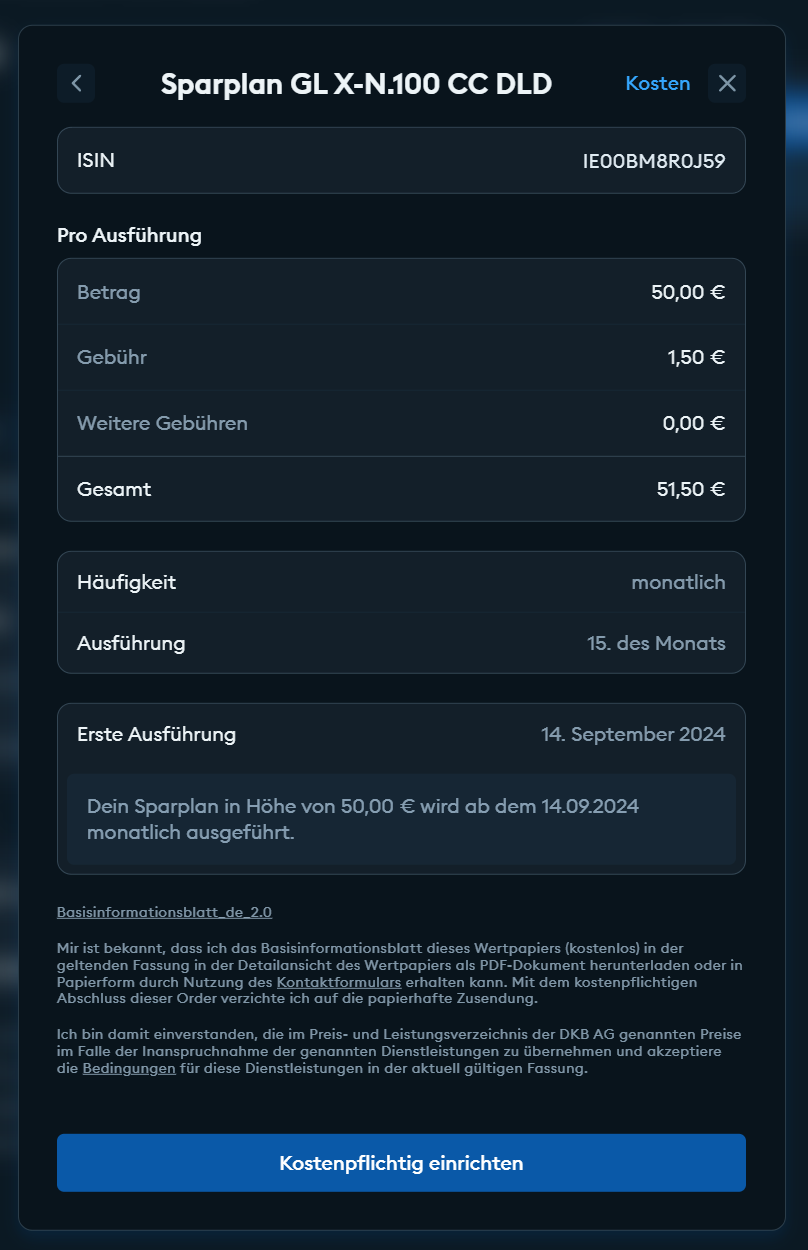Click the Gesamt total 51,50 €
Image resolution: width=808 pixels, height=1250 pixels.
click(691, 490)
